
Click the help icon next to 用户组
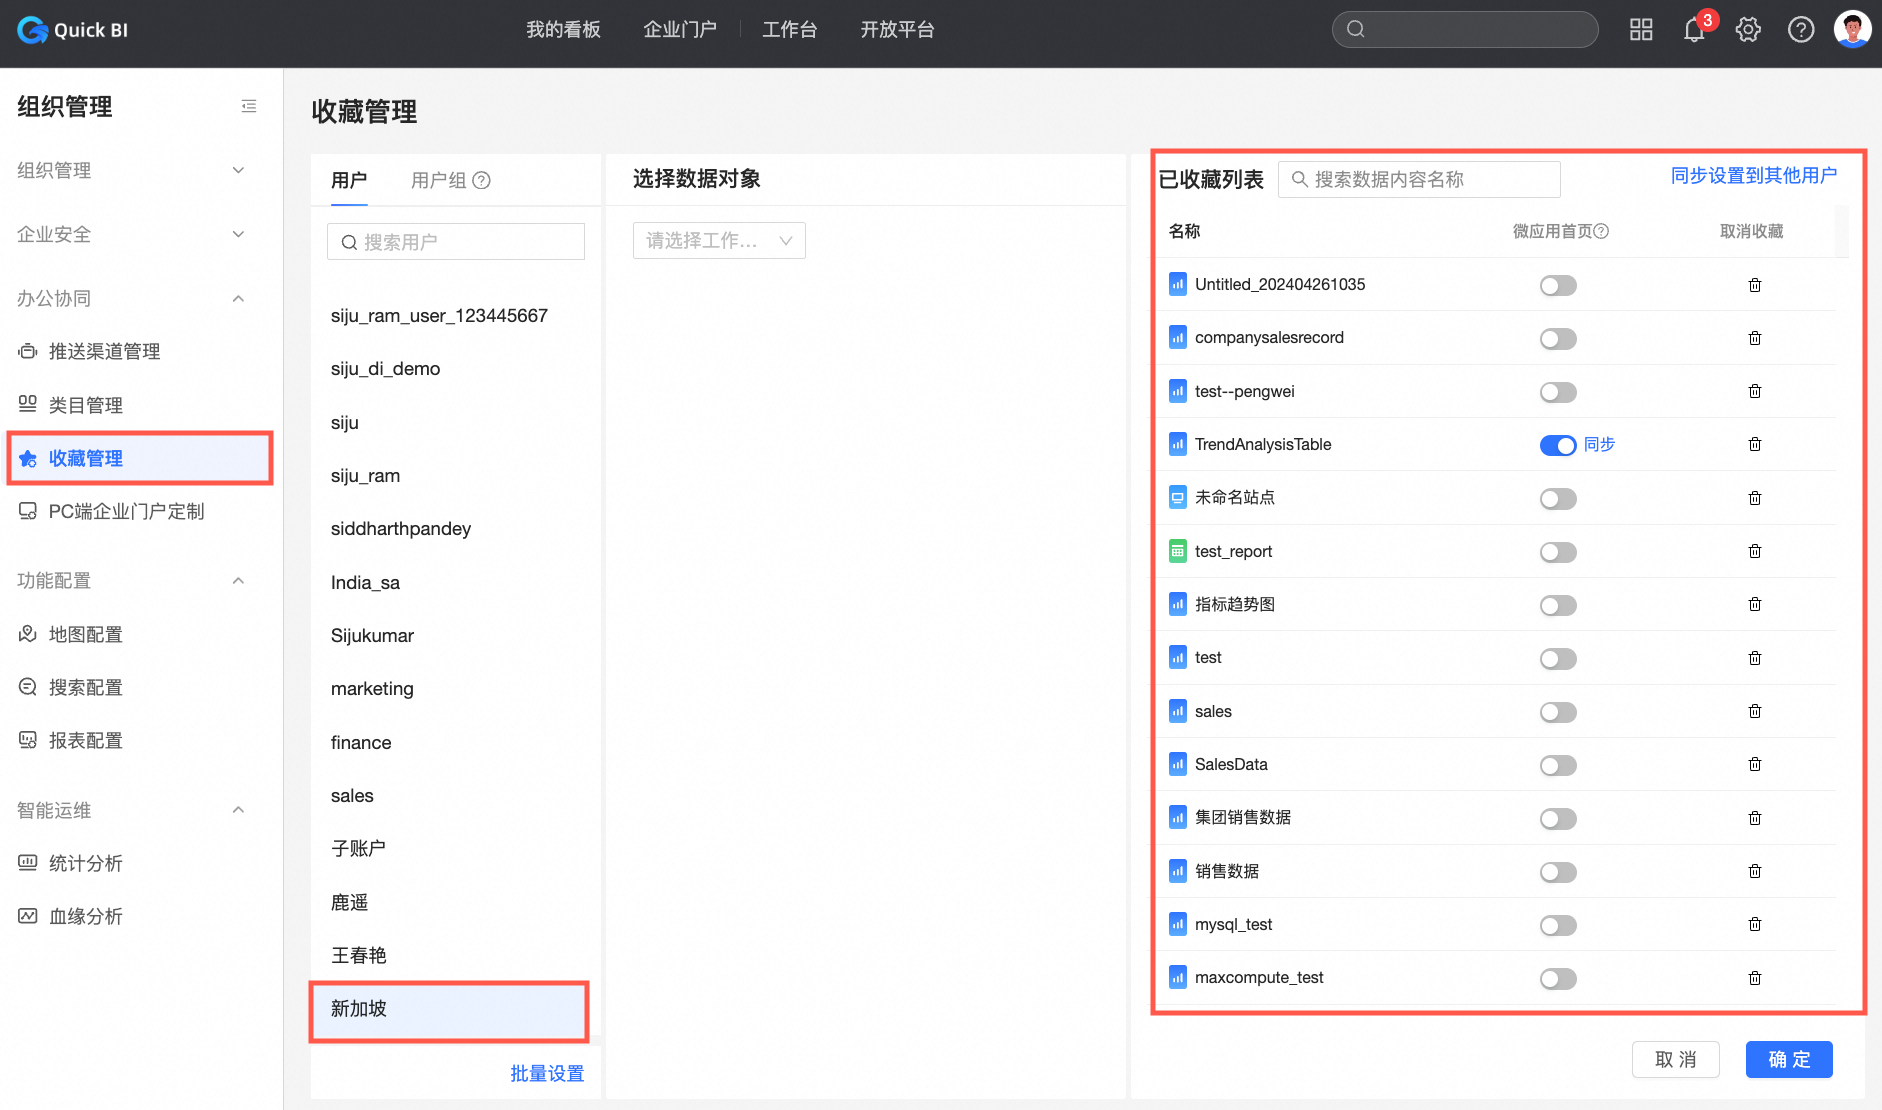pos(482,180)
